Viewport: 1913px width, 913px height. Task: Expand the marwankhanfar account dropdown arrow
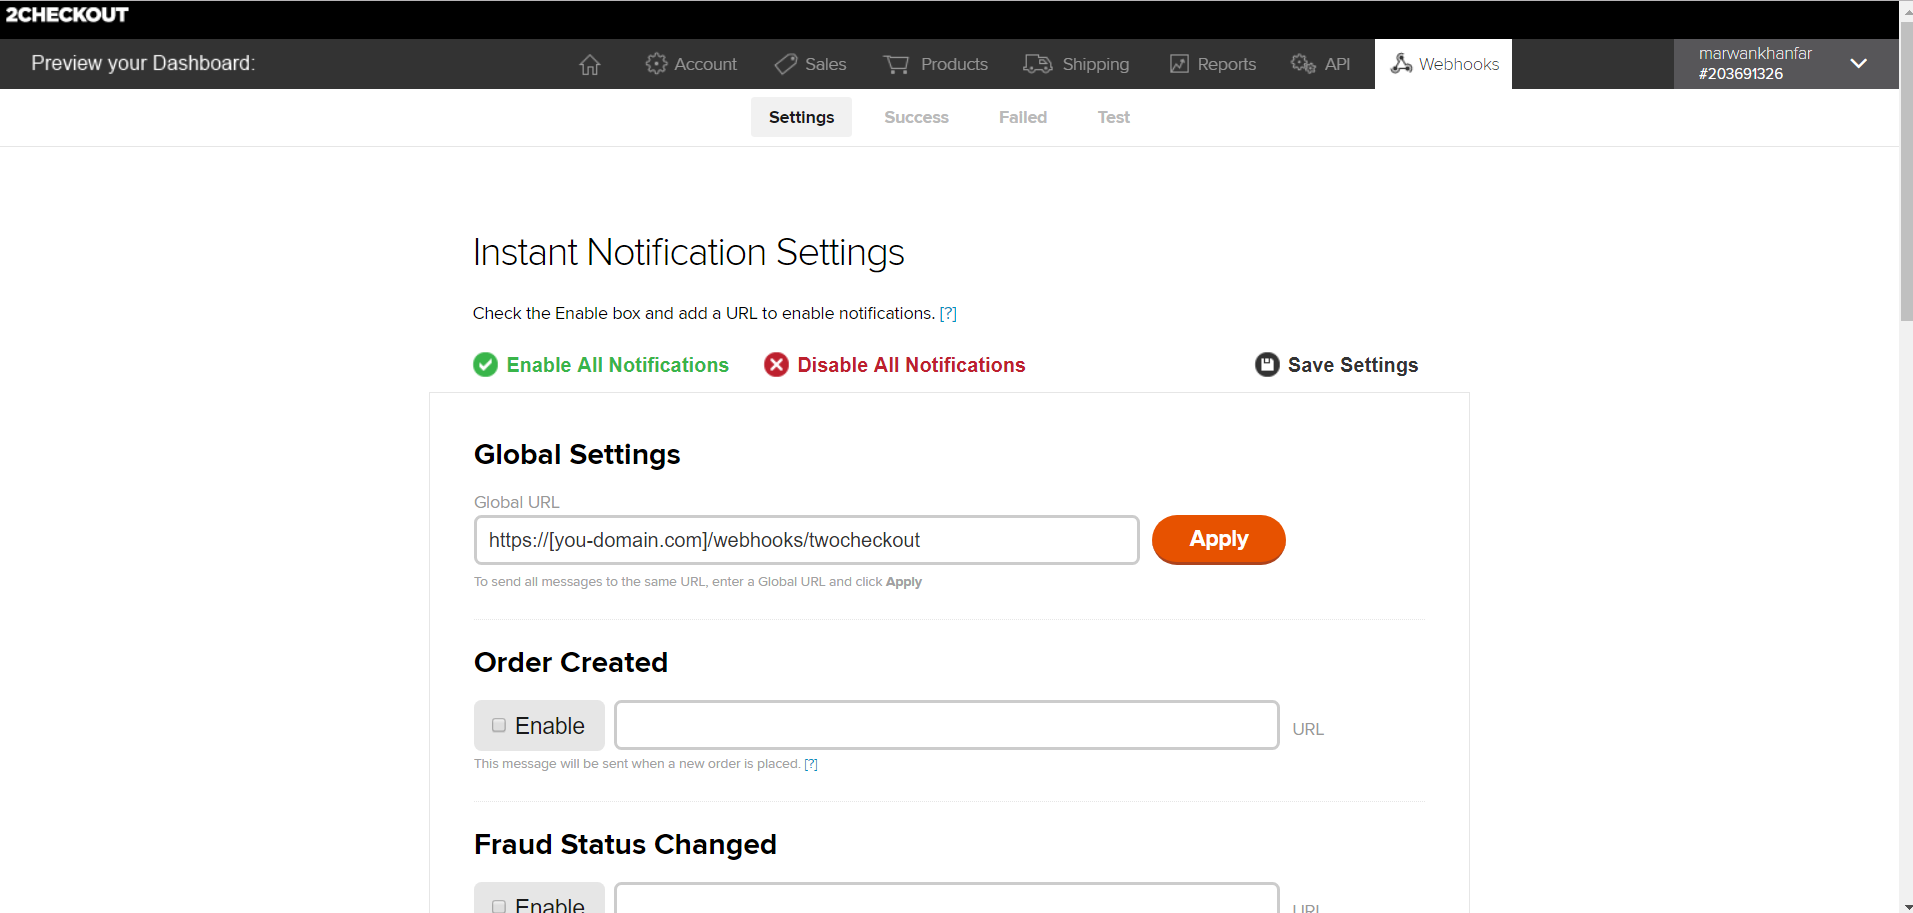[x=1858, y=63]
